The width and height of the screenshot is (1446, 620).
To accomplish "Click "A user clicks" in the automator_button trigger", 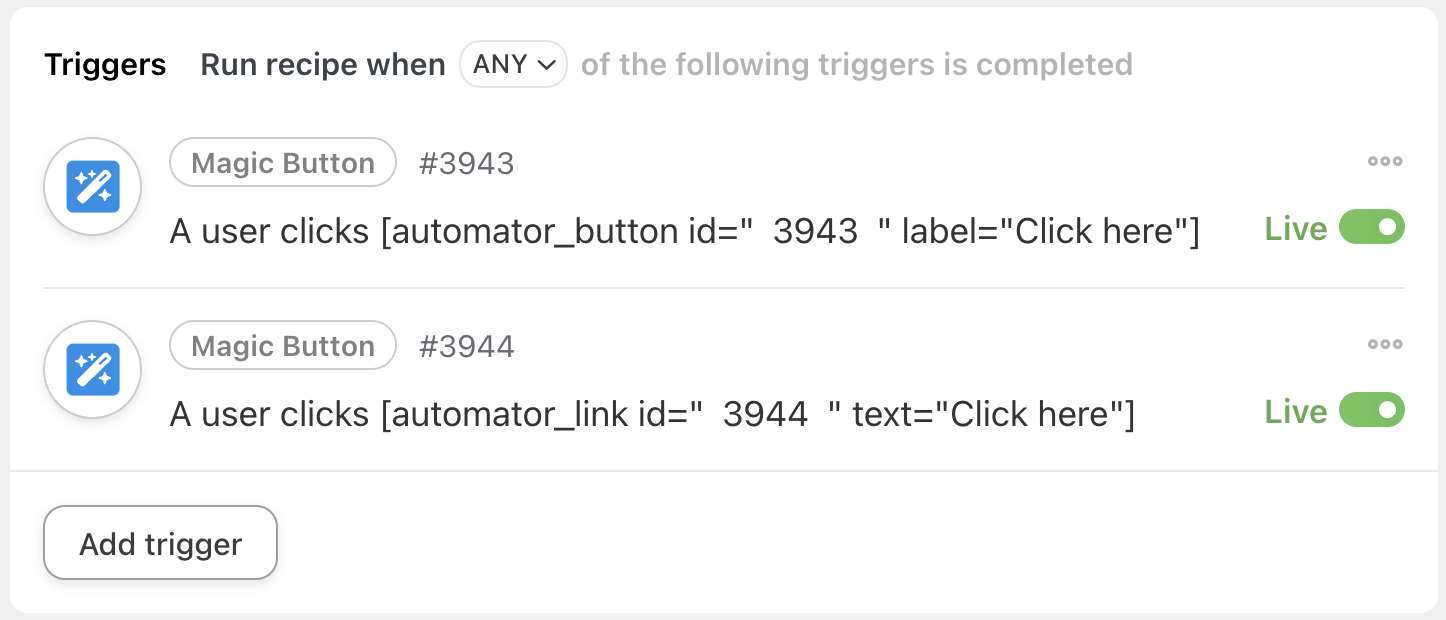I will [269, 232].
